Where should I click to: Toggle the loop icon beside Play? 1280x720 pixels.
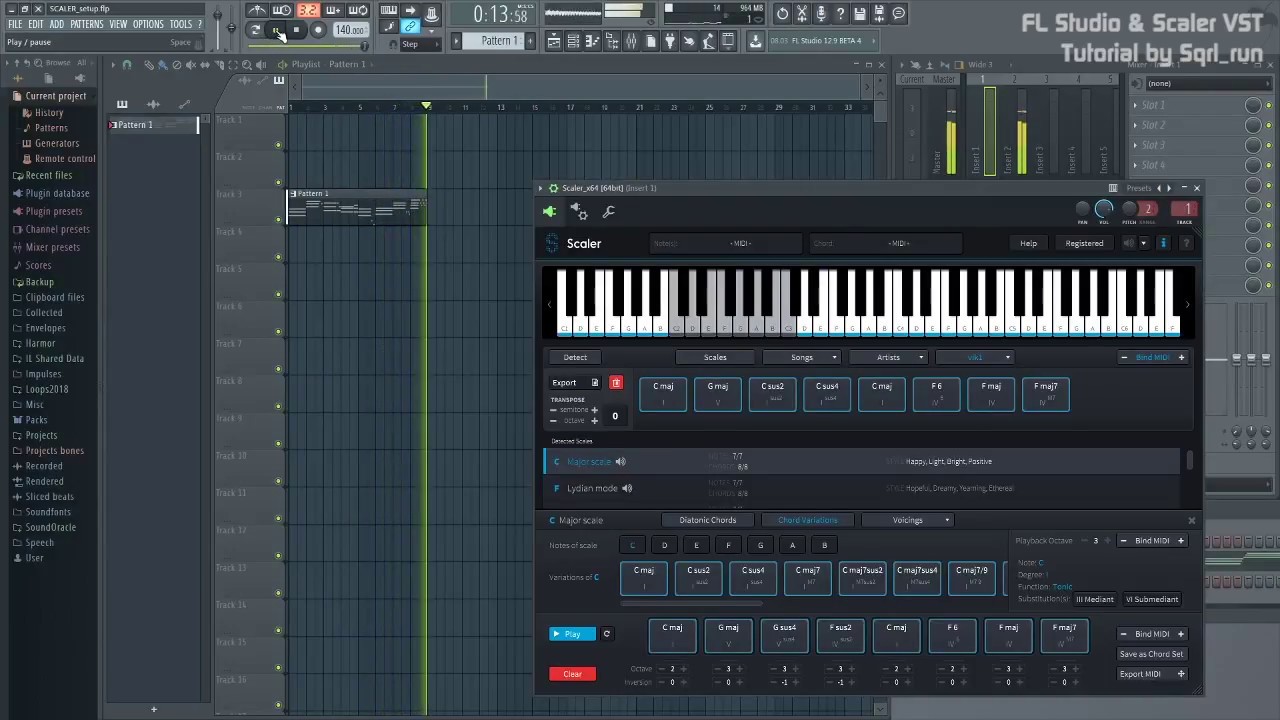click(606, 634)
